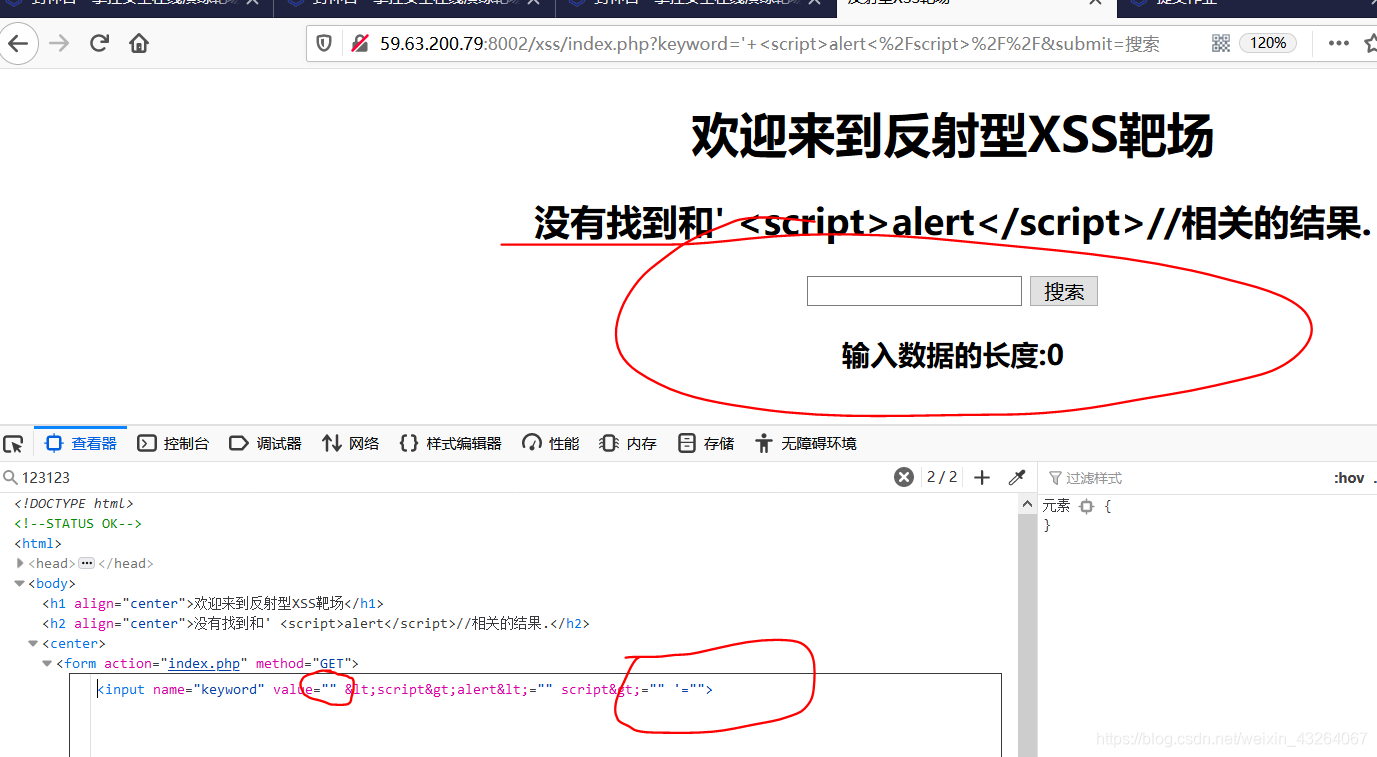Click the QR code icon in the address bar
Image resolution: width=1377 pixels, height=757 pixels.
[x=1220, y=43]
